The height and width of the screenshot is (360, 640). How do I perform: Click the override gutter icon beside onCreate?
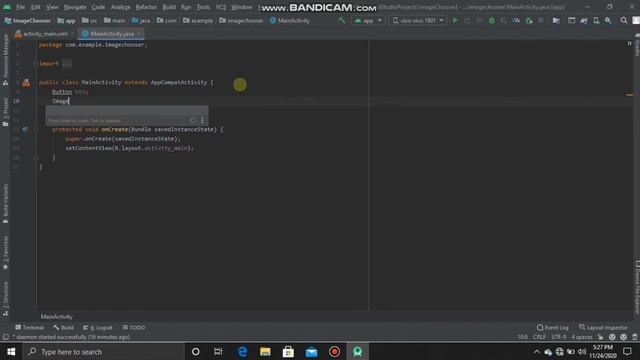click(x=25, y=129)
